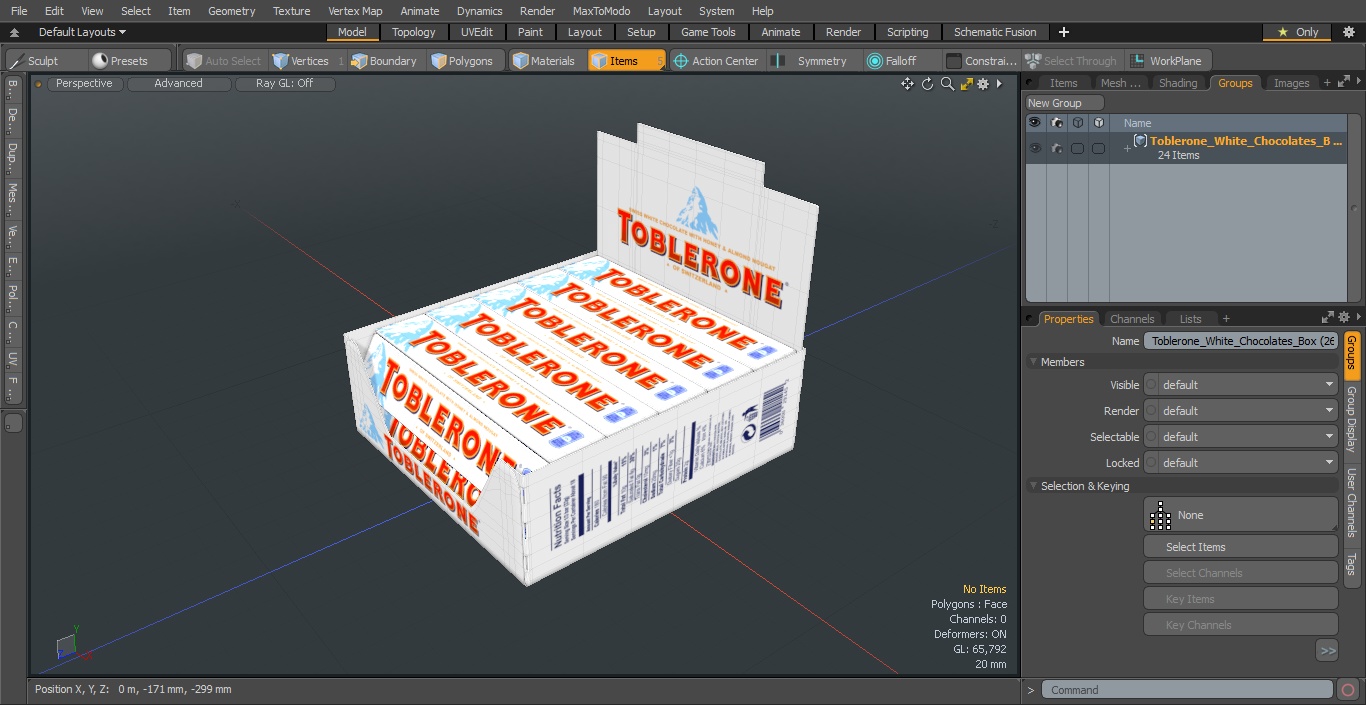This screenshot has height=705, width=1366.
Task: Click the New Group button
Action: click(1064, 103)
